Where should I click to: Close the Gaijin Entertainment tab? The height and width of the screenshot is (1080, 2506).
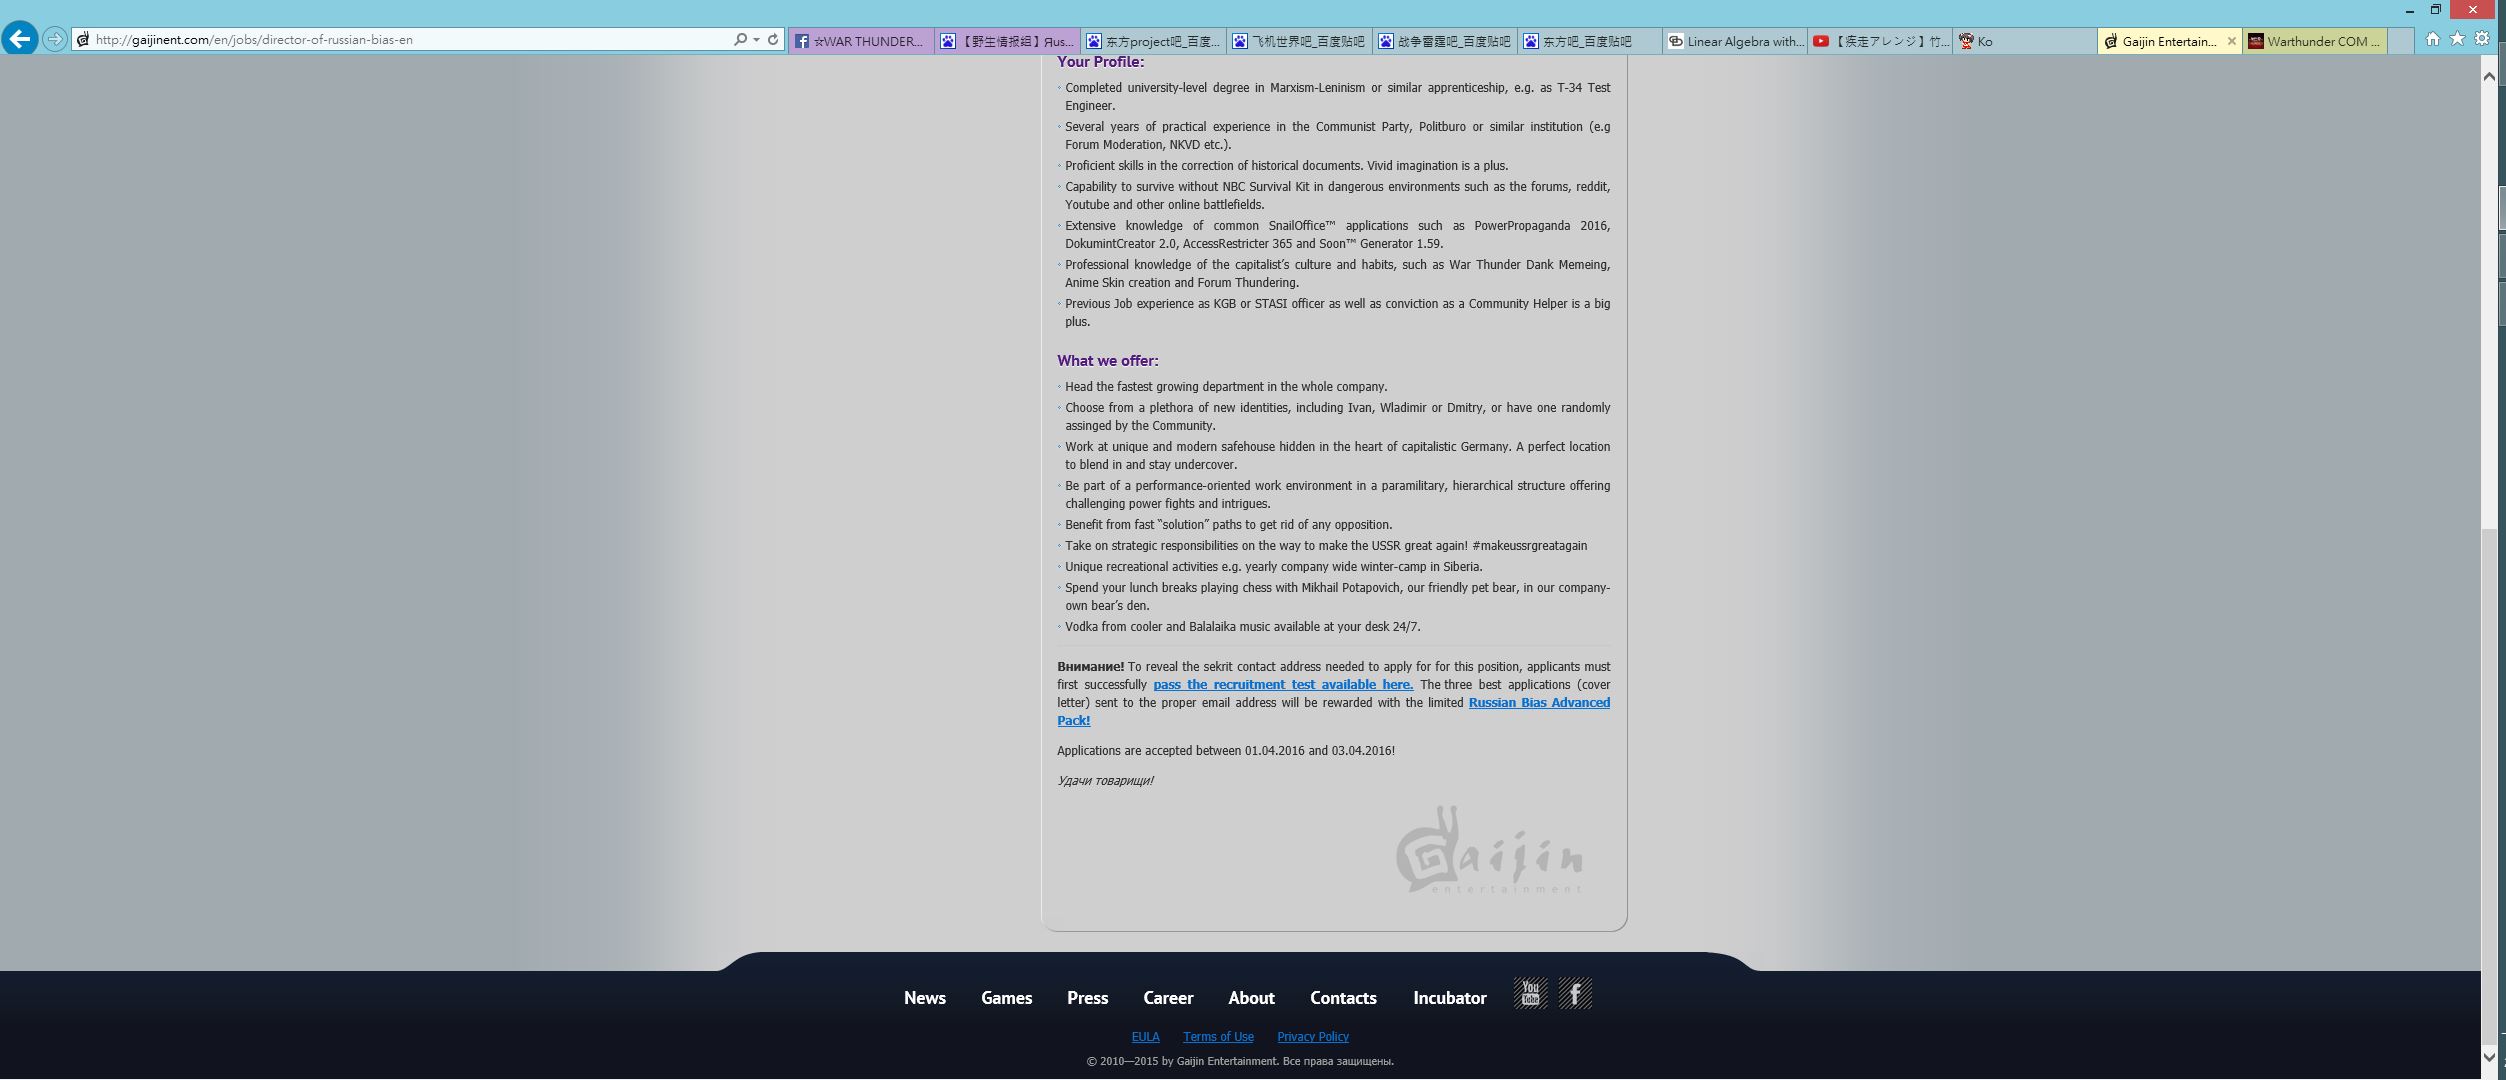[x=2231, y=41]
